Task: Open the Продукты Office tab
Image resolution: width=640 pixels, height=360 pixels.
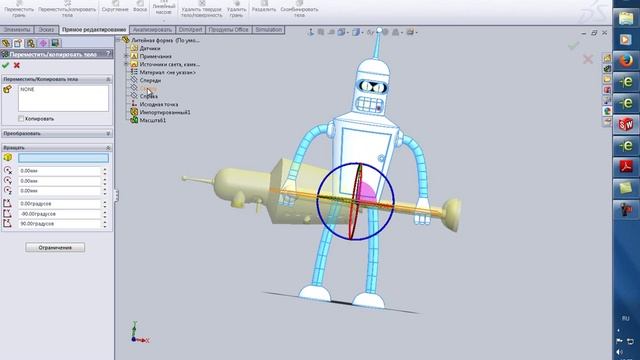Action: point(228,30)
